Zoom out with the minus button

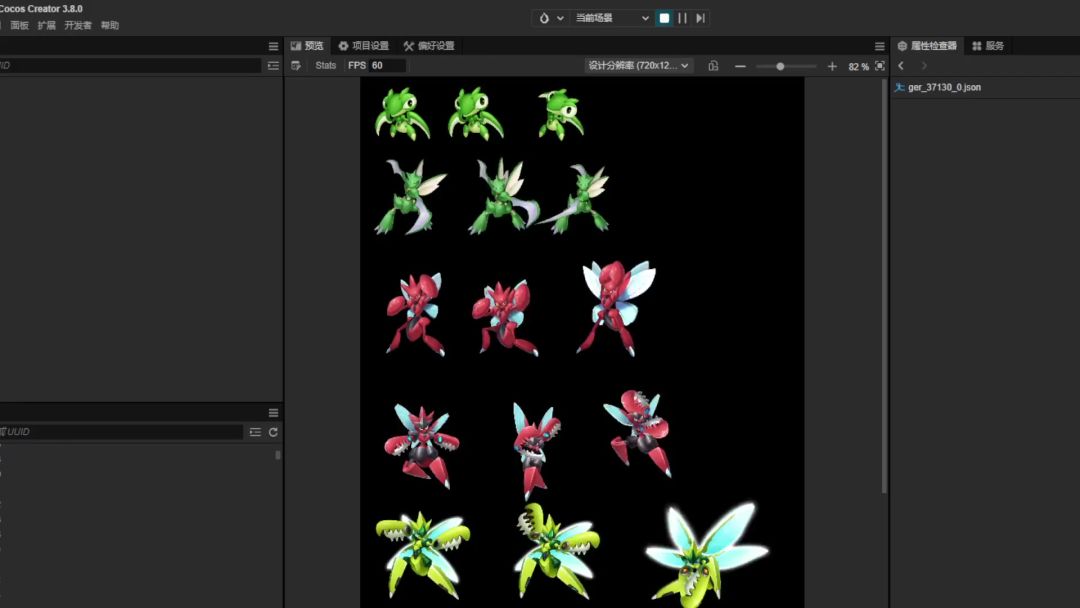click(740, 66)
